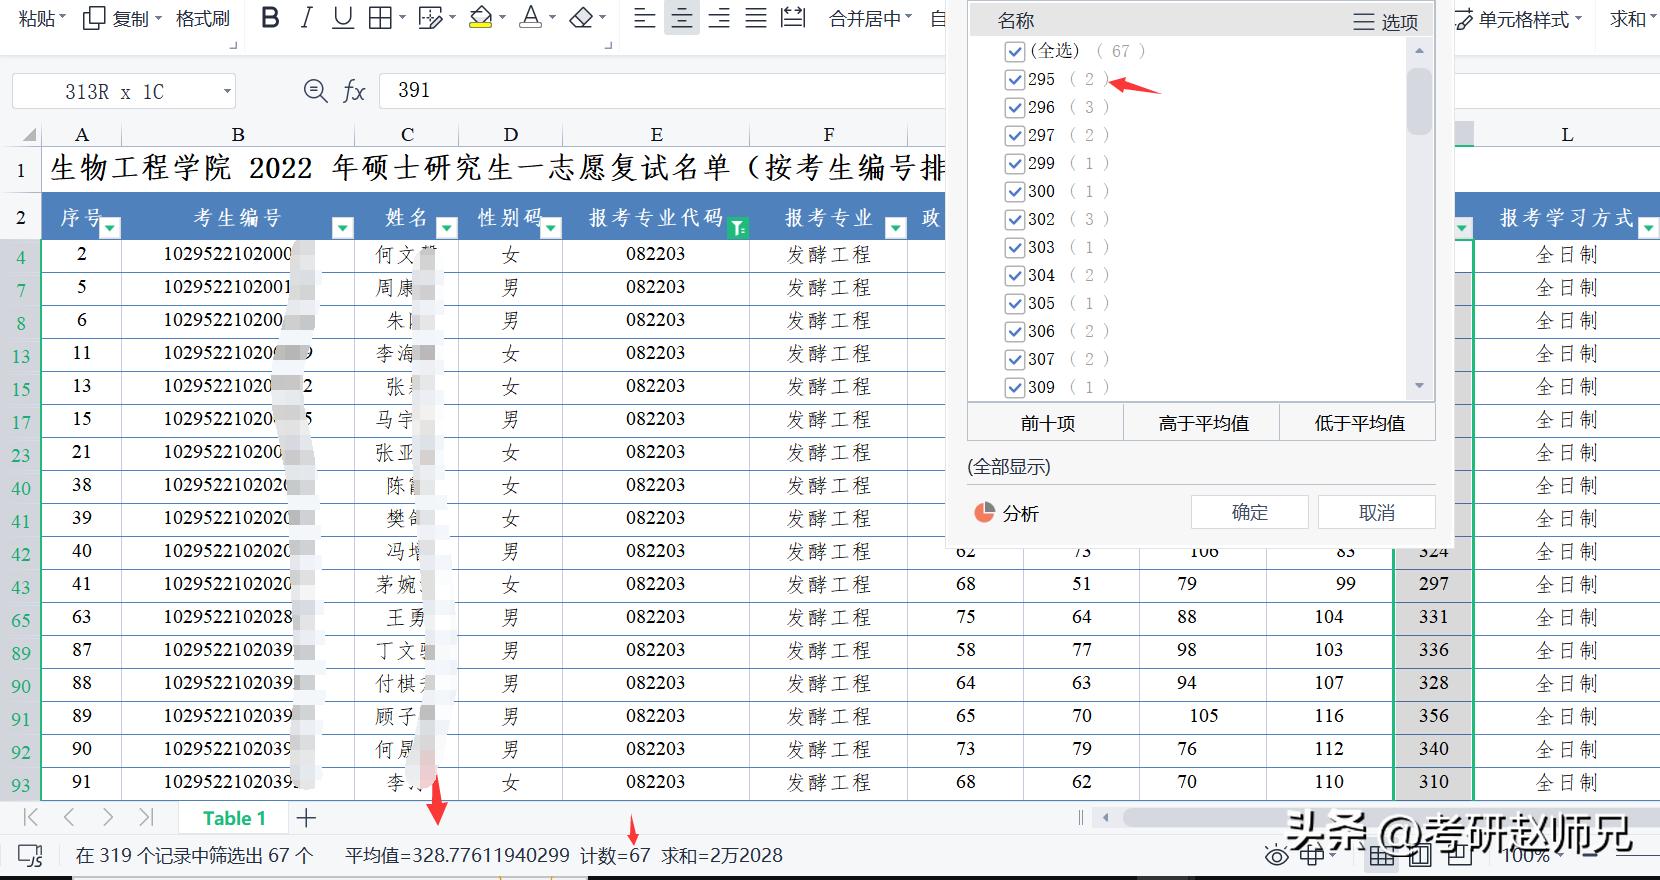Click the status bar macro icon

31,856
